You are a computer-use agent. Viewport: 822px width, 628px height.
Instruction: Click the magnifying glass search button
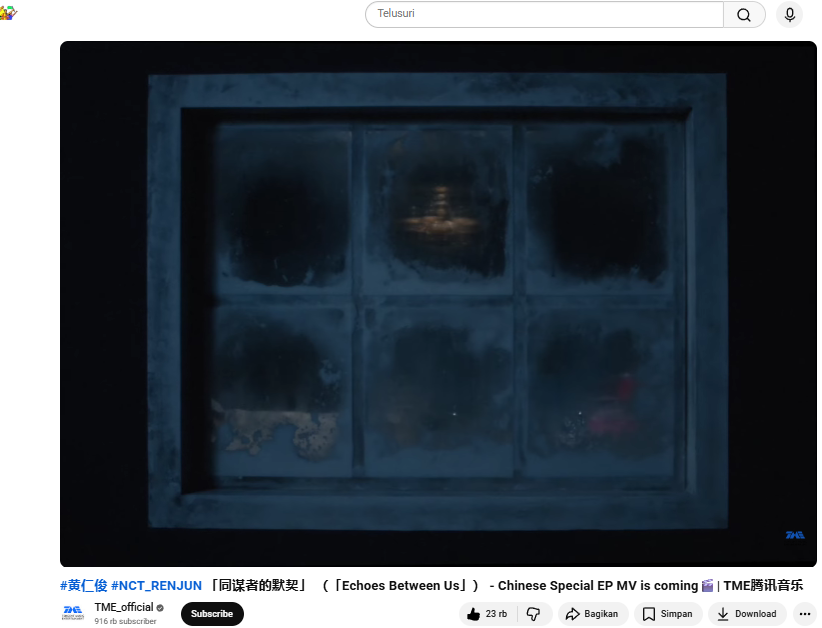pos(744,15)
